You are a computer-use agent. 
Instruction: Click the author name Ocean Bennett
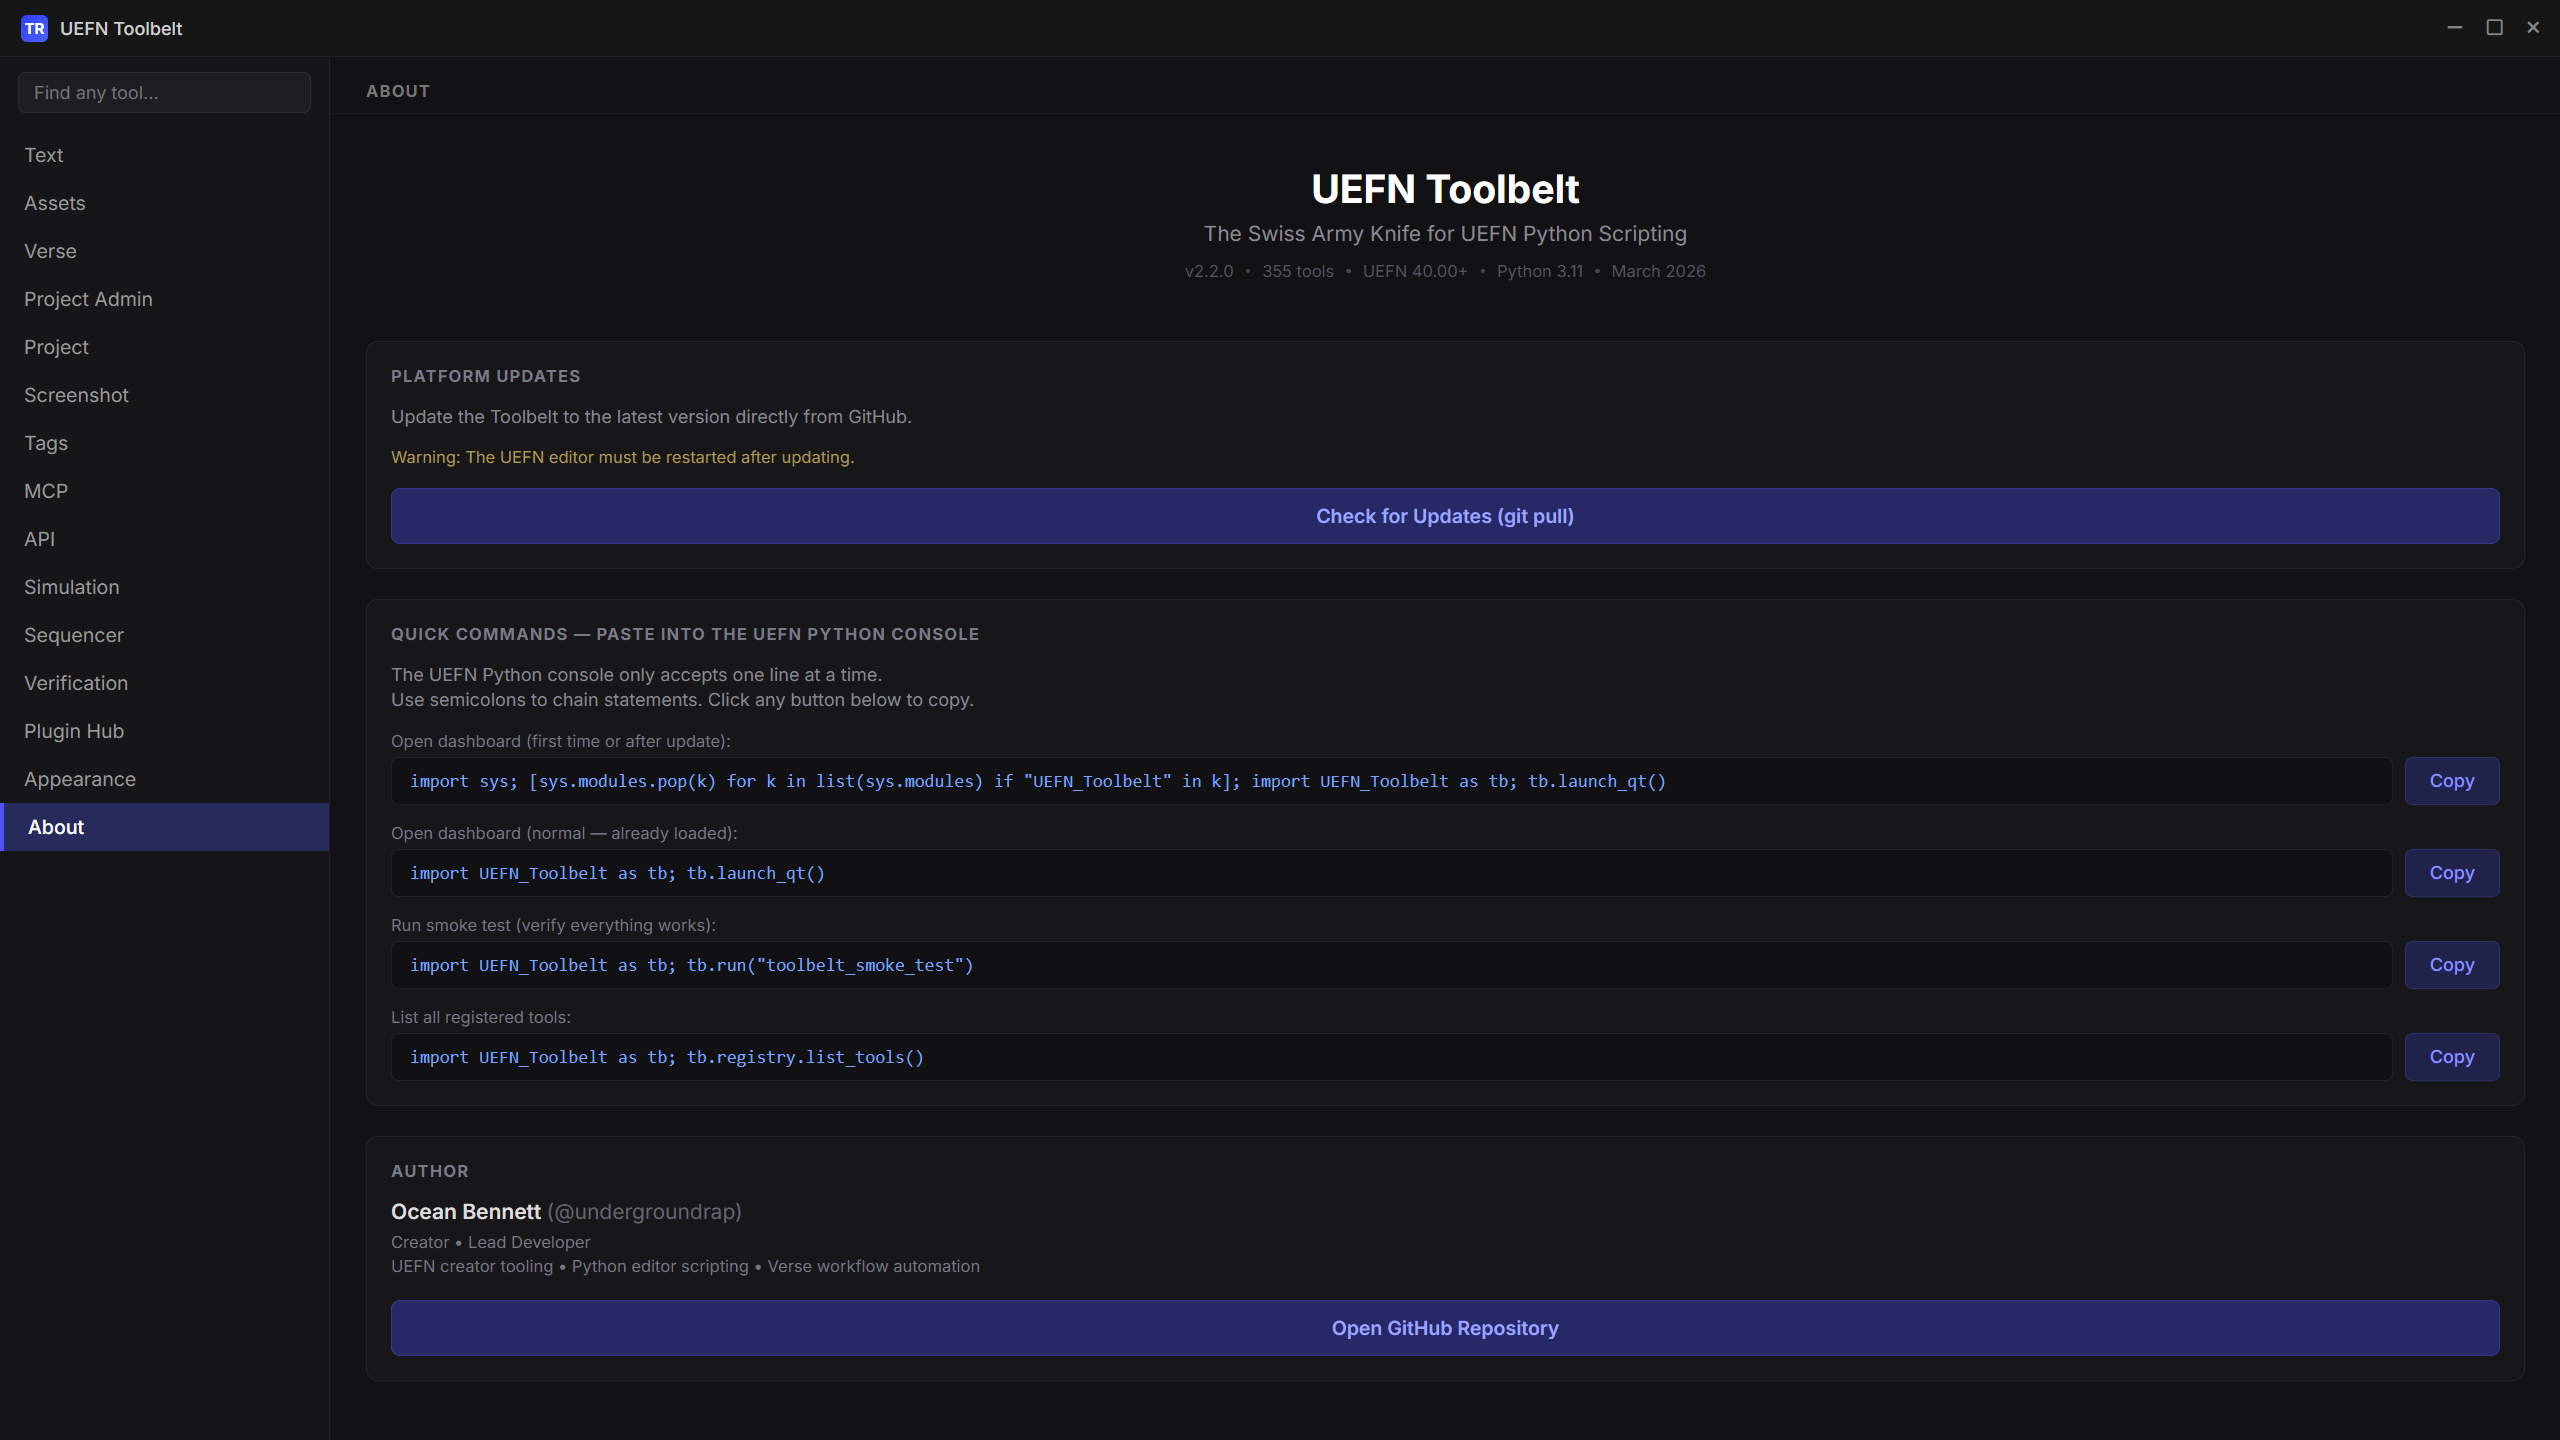coord(466,1212)
